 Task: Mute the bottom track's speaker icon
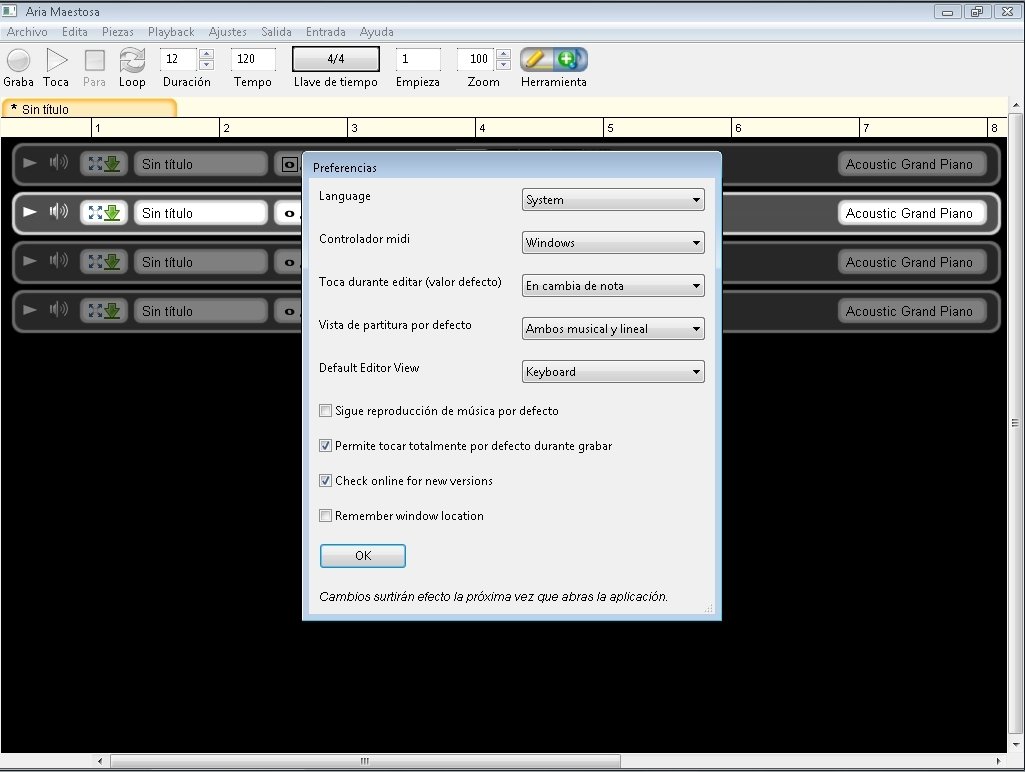pos(59,309)
